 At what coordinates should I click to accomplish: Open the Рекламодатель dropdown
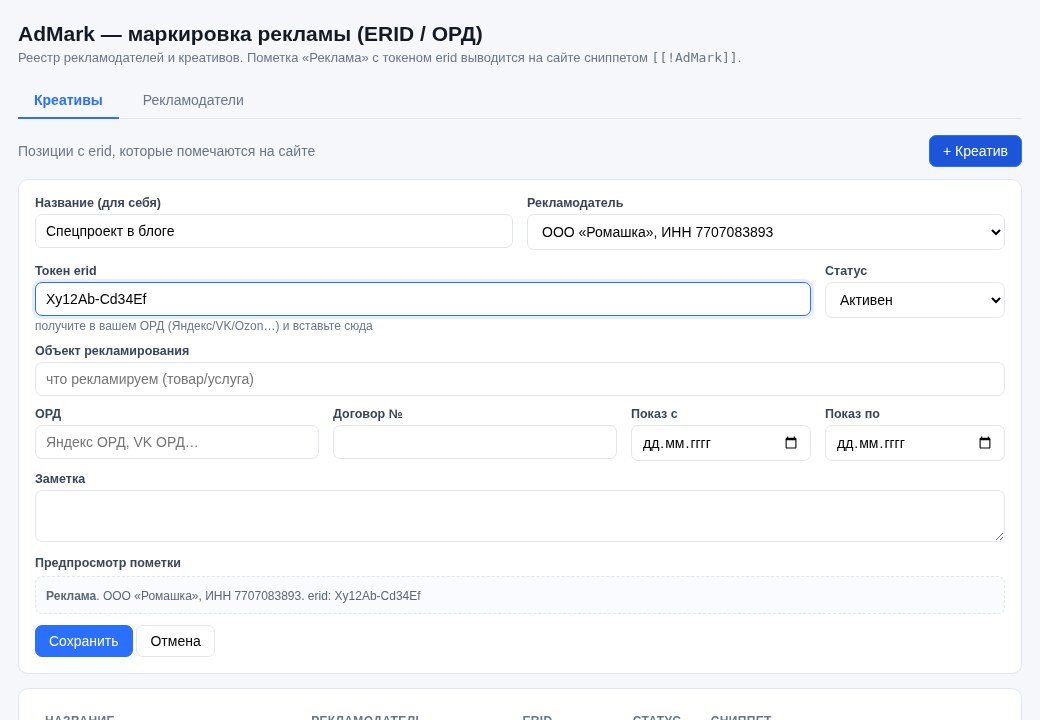765,232
